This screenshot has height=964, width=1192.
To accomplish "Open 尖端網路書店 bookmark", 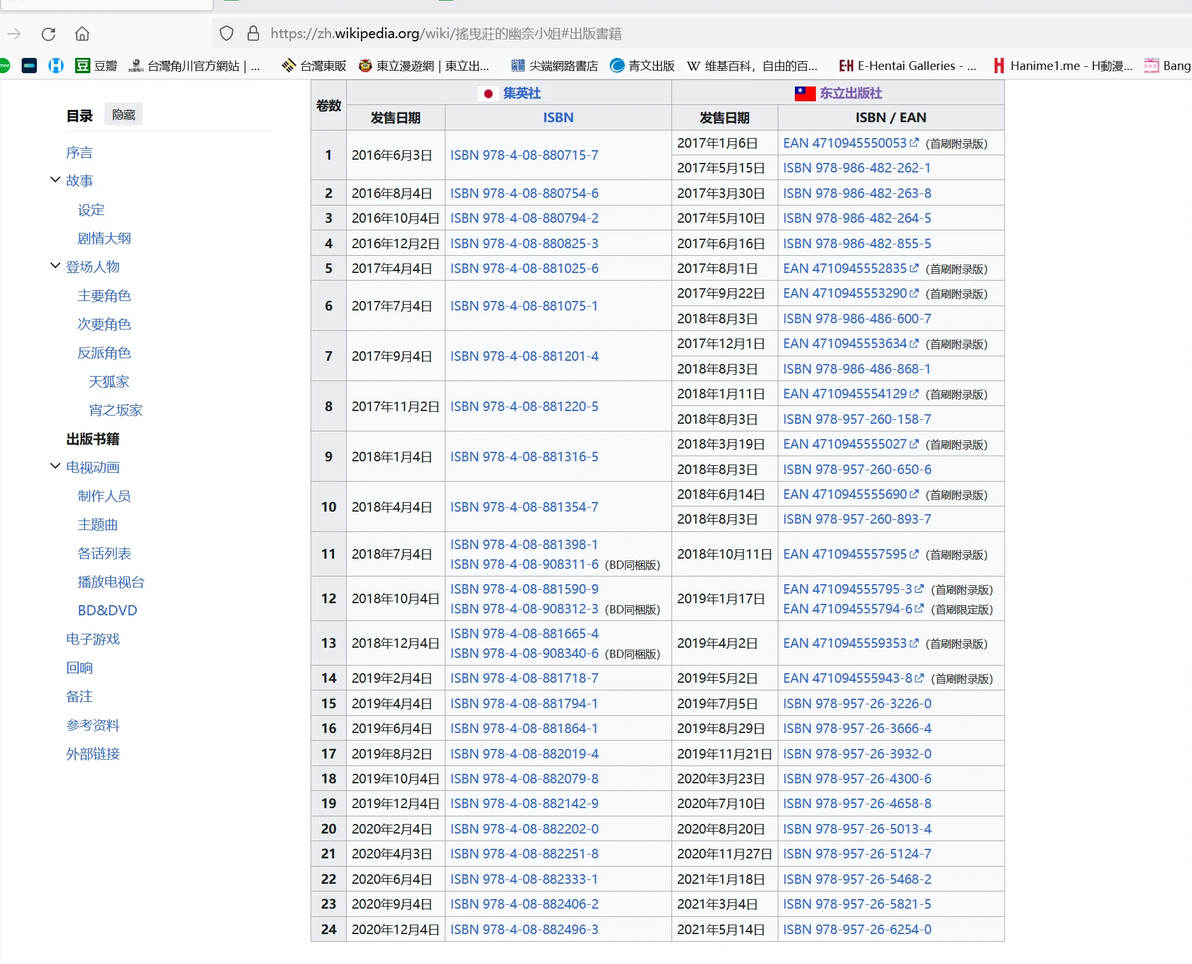I will pos(554,65).
